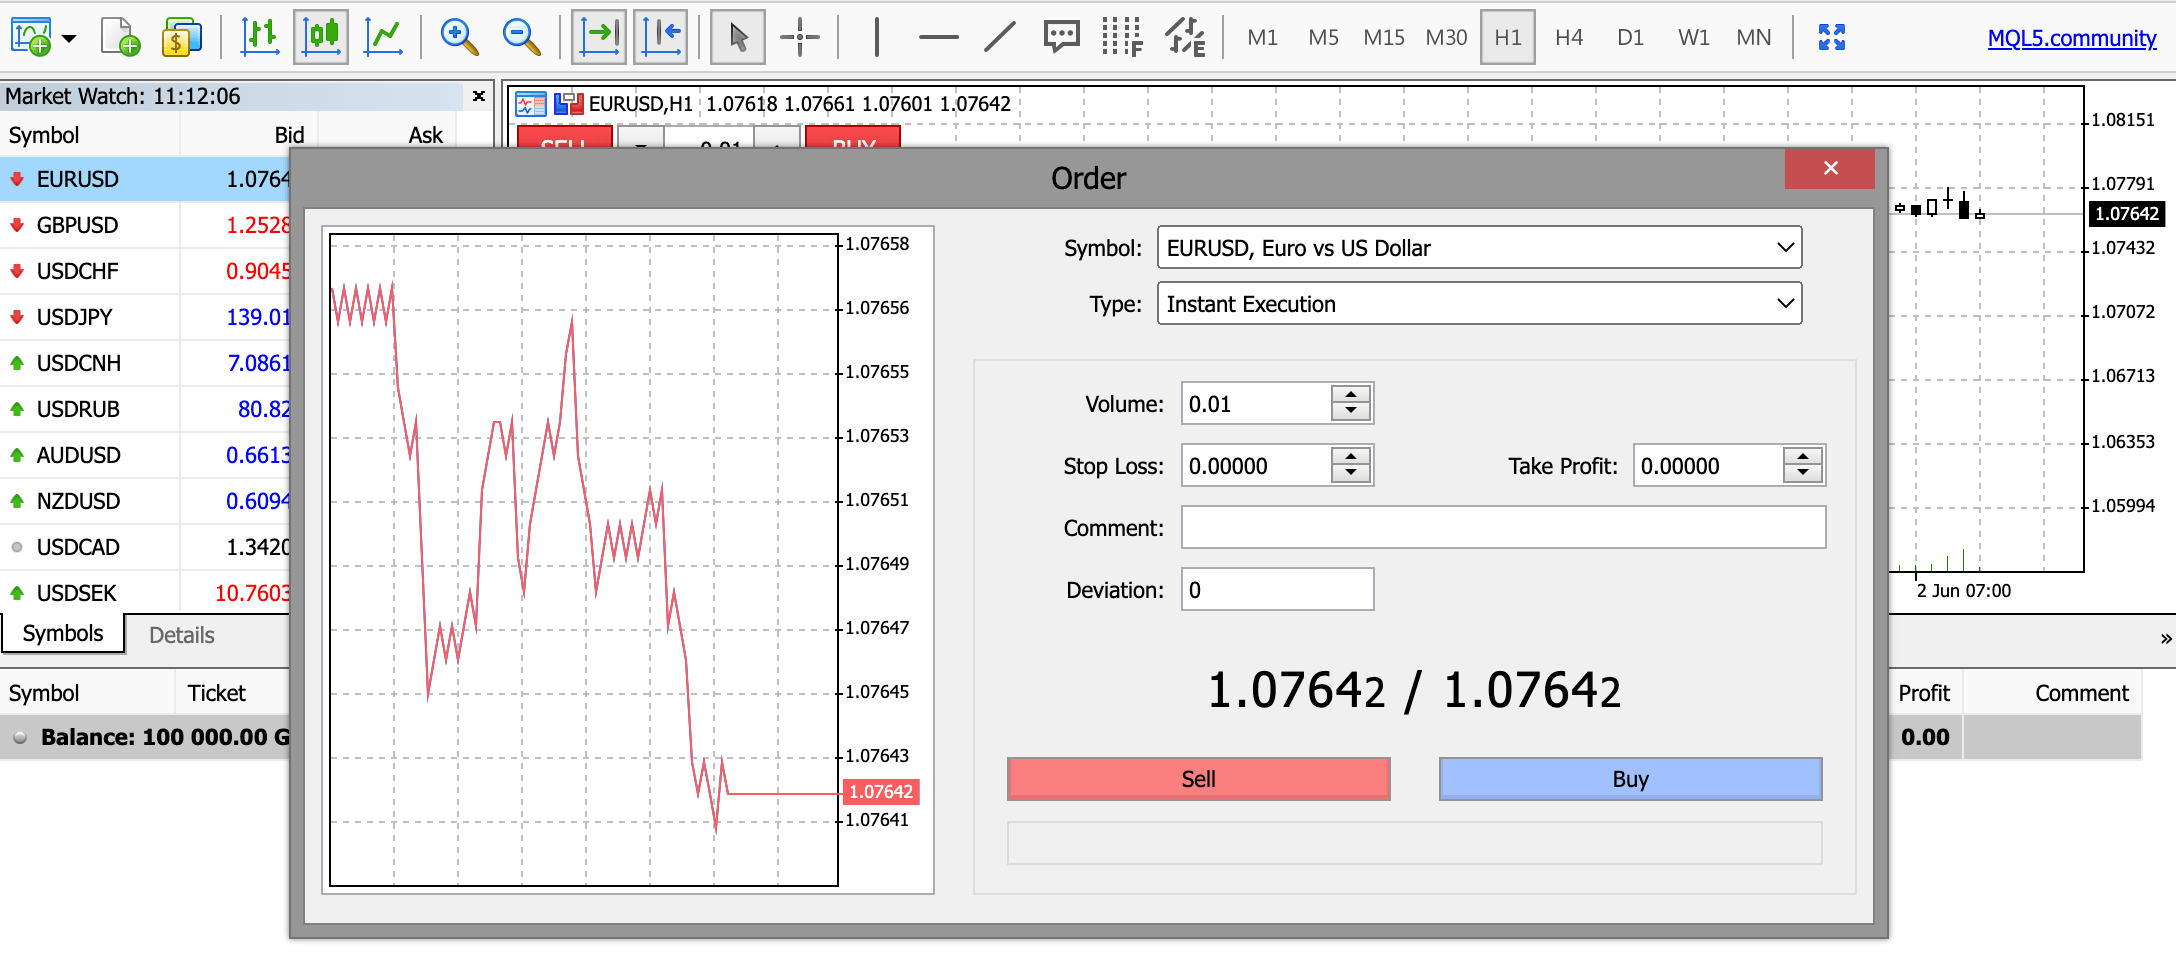Toggle fullscreen mode icon
Screen dimensions: 2176x964
coord(1831,37)
